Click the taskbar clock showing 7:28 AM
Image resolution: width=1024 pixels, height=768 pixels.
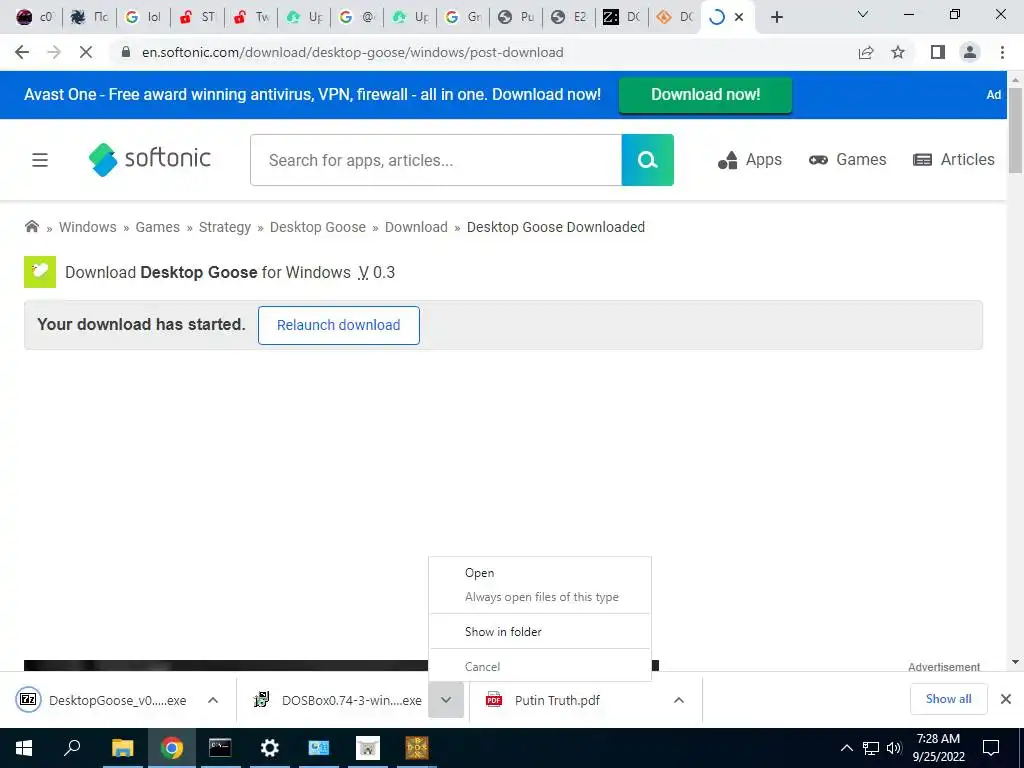[938, 748]
